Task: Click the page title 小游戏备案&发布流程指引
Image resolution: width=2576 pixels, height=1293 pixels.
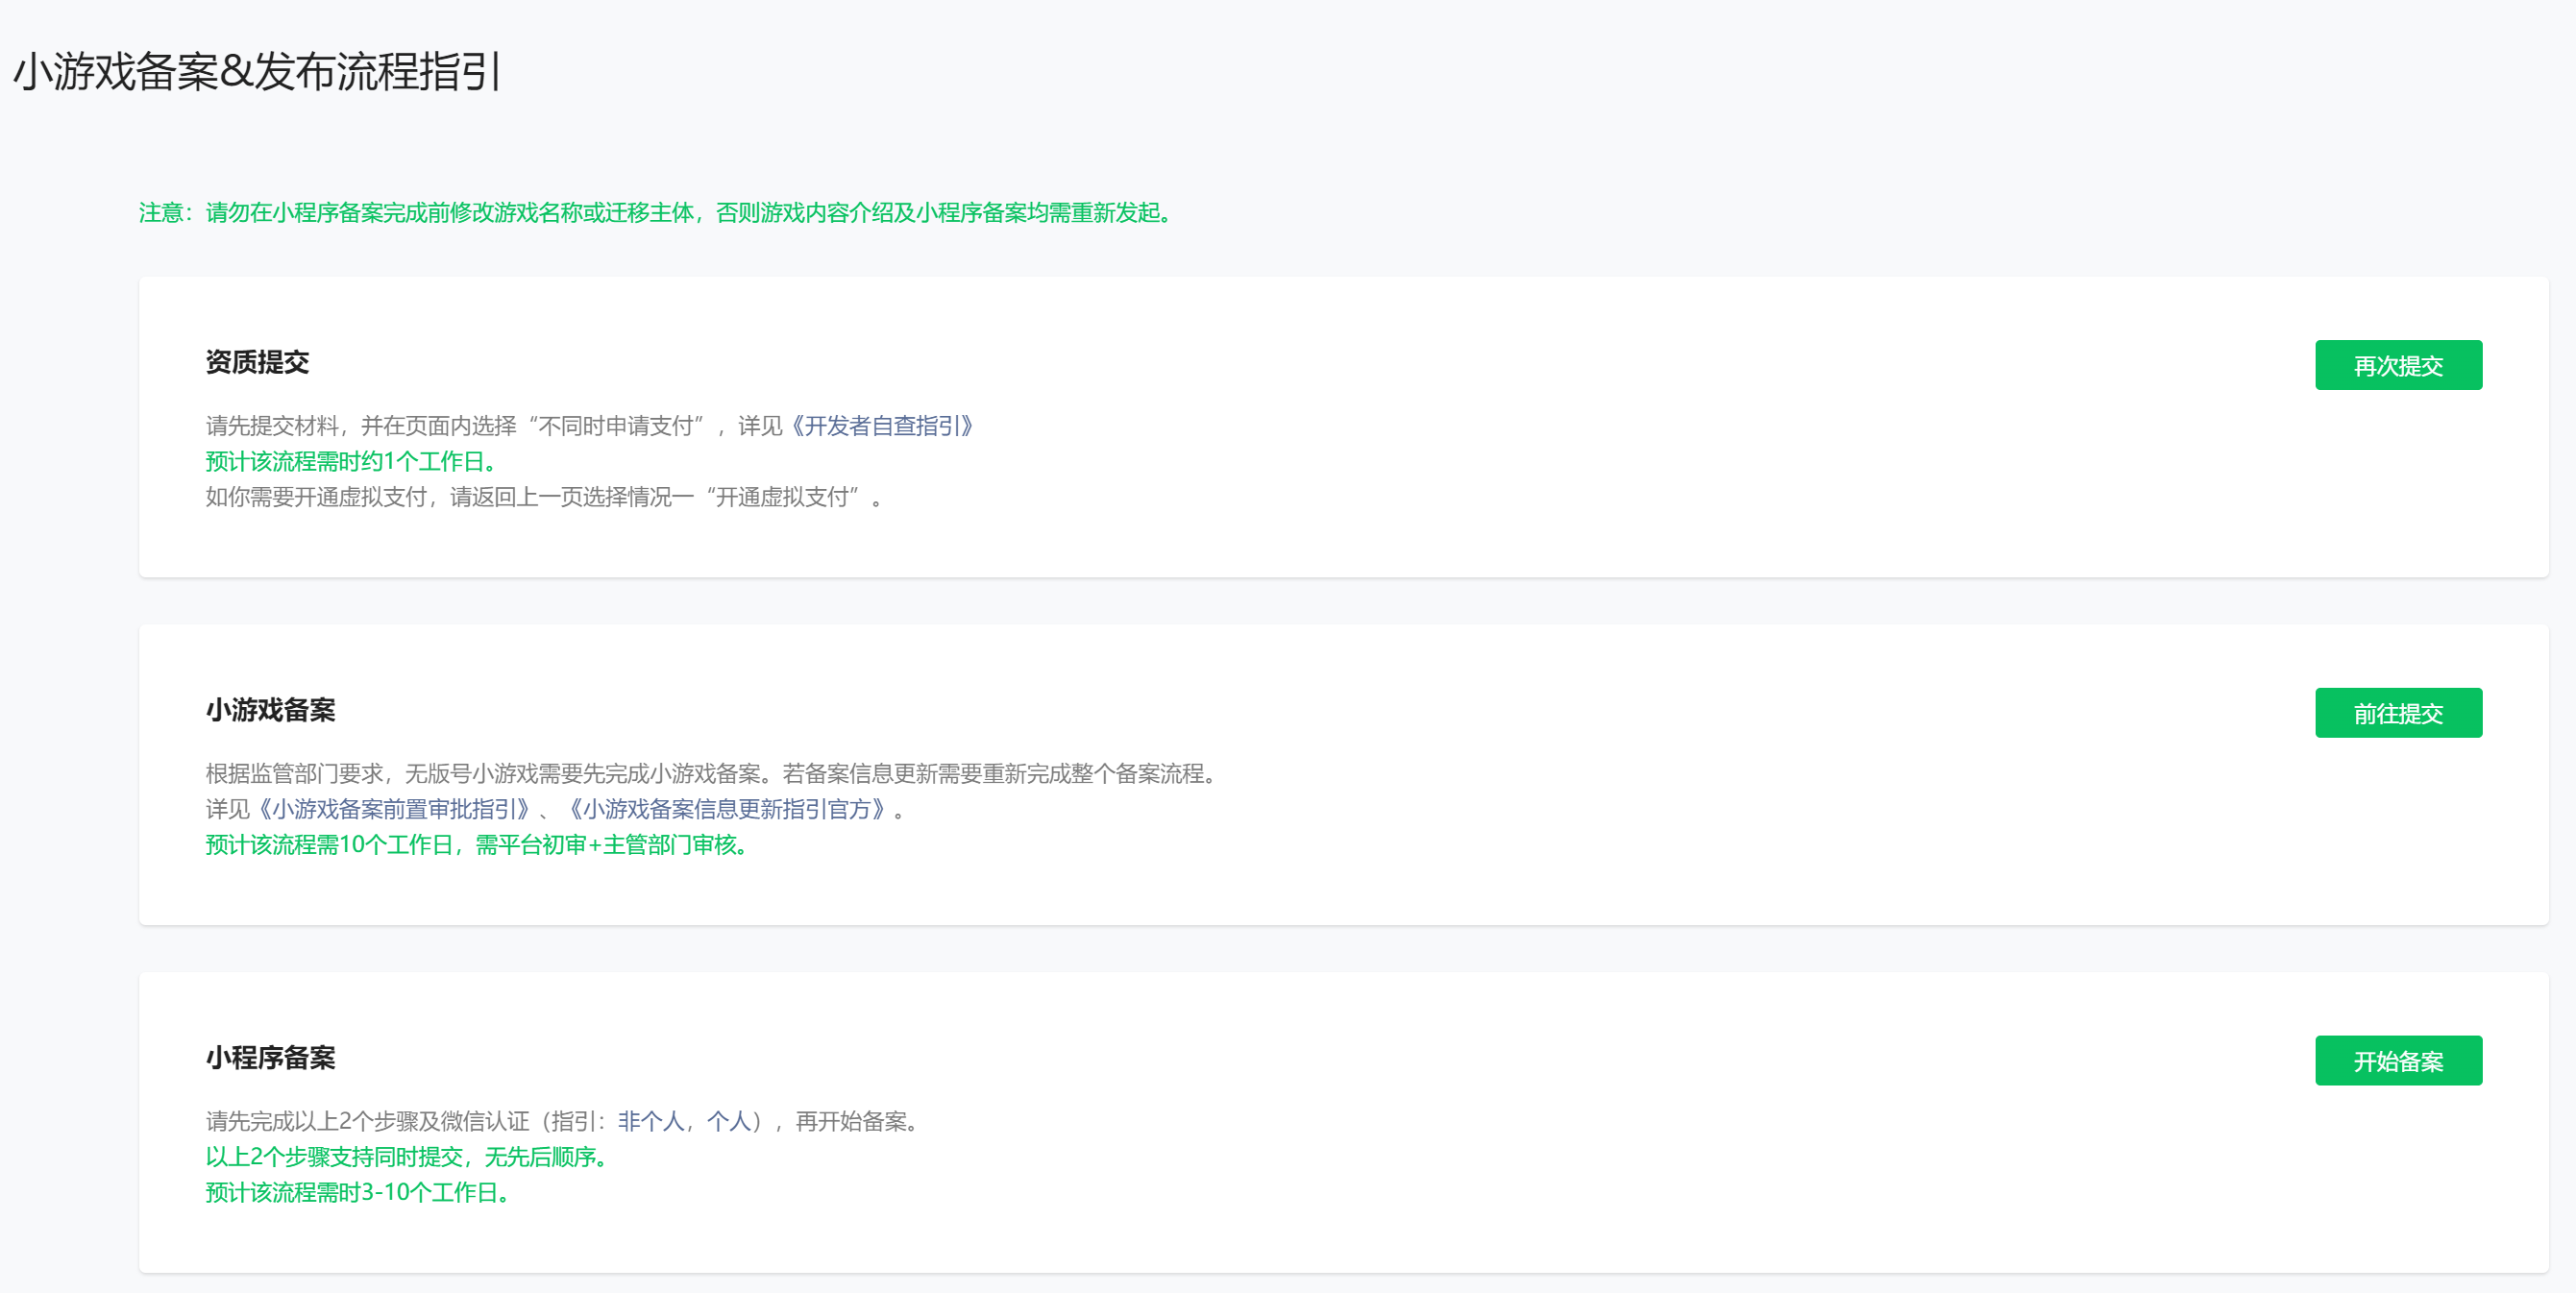Action: coord(257,72)
